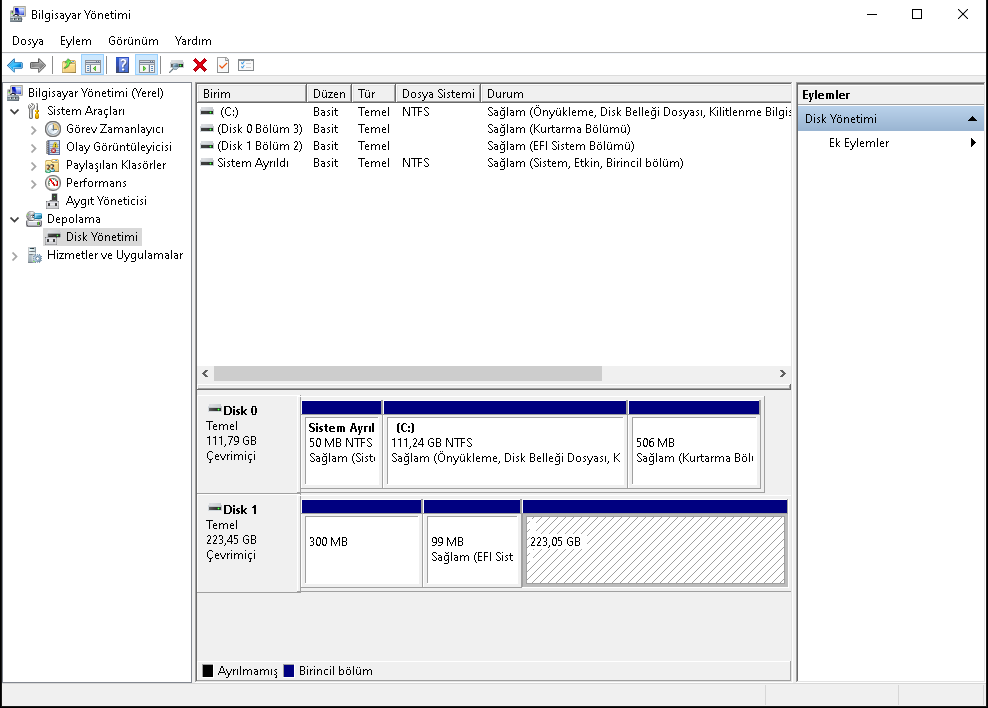Sort by the Durum column header
988x708 pixels.
click(636, 93)
